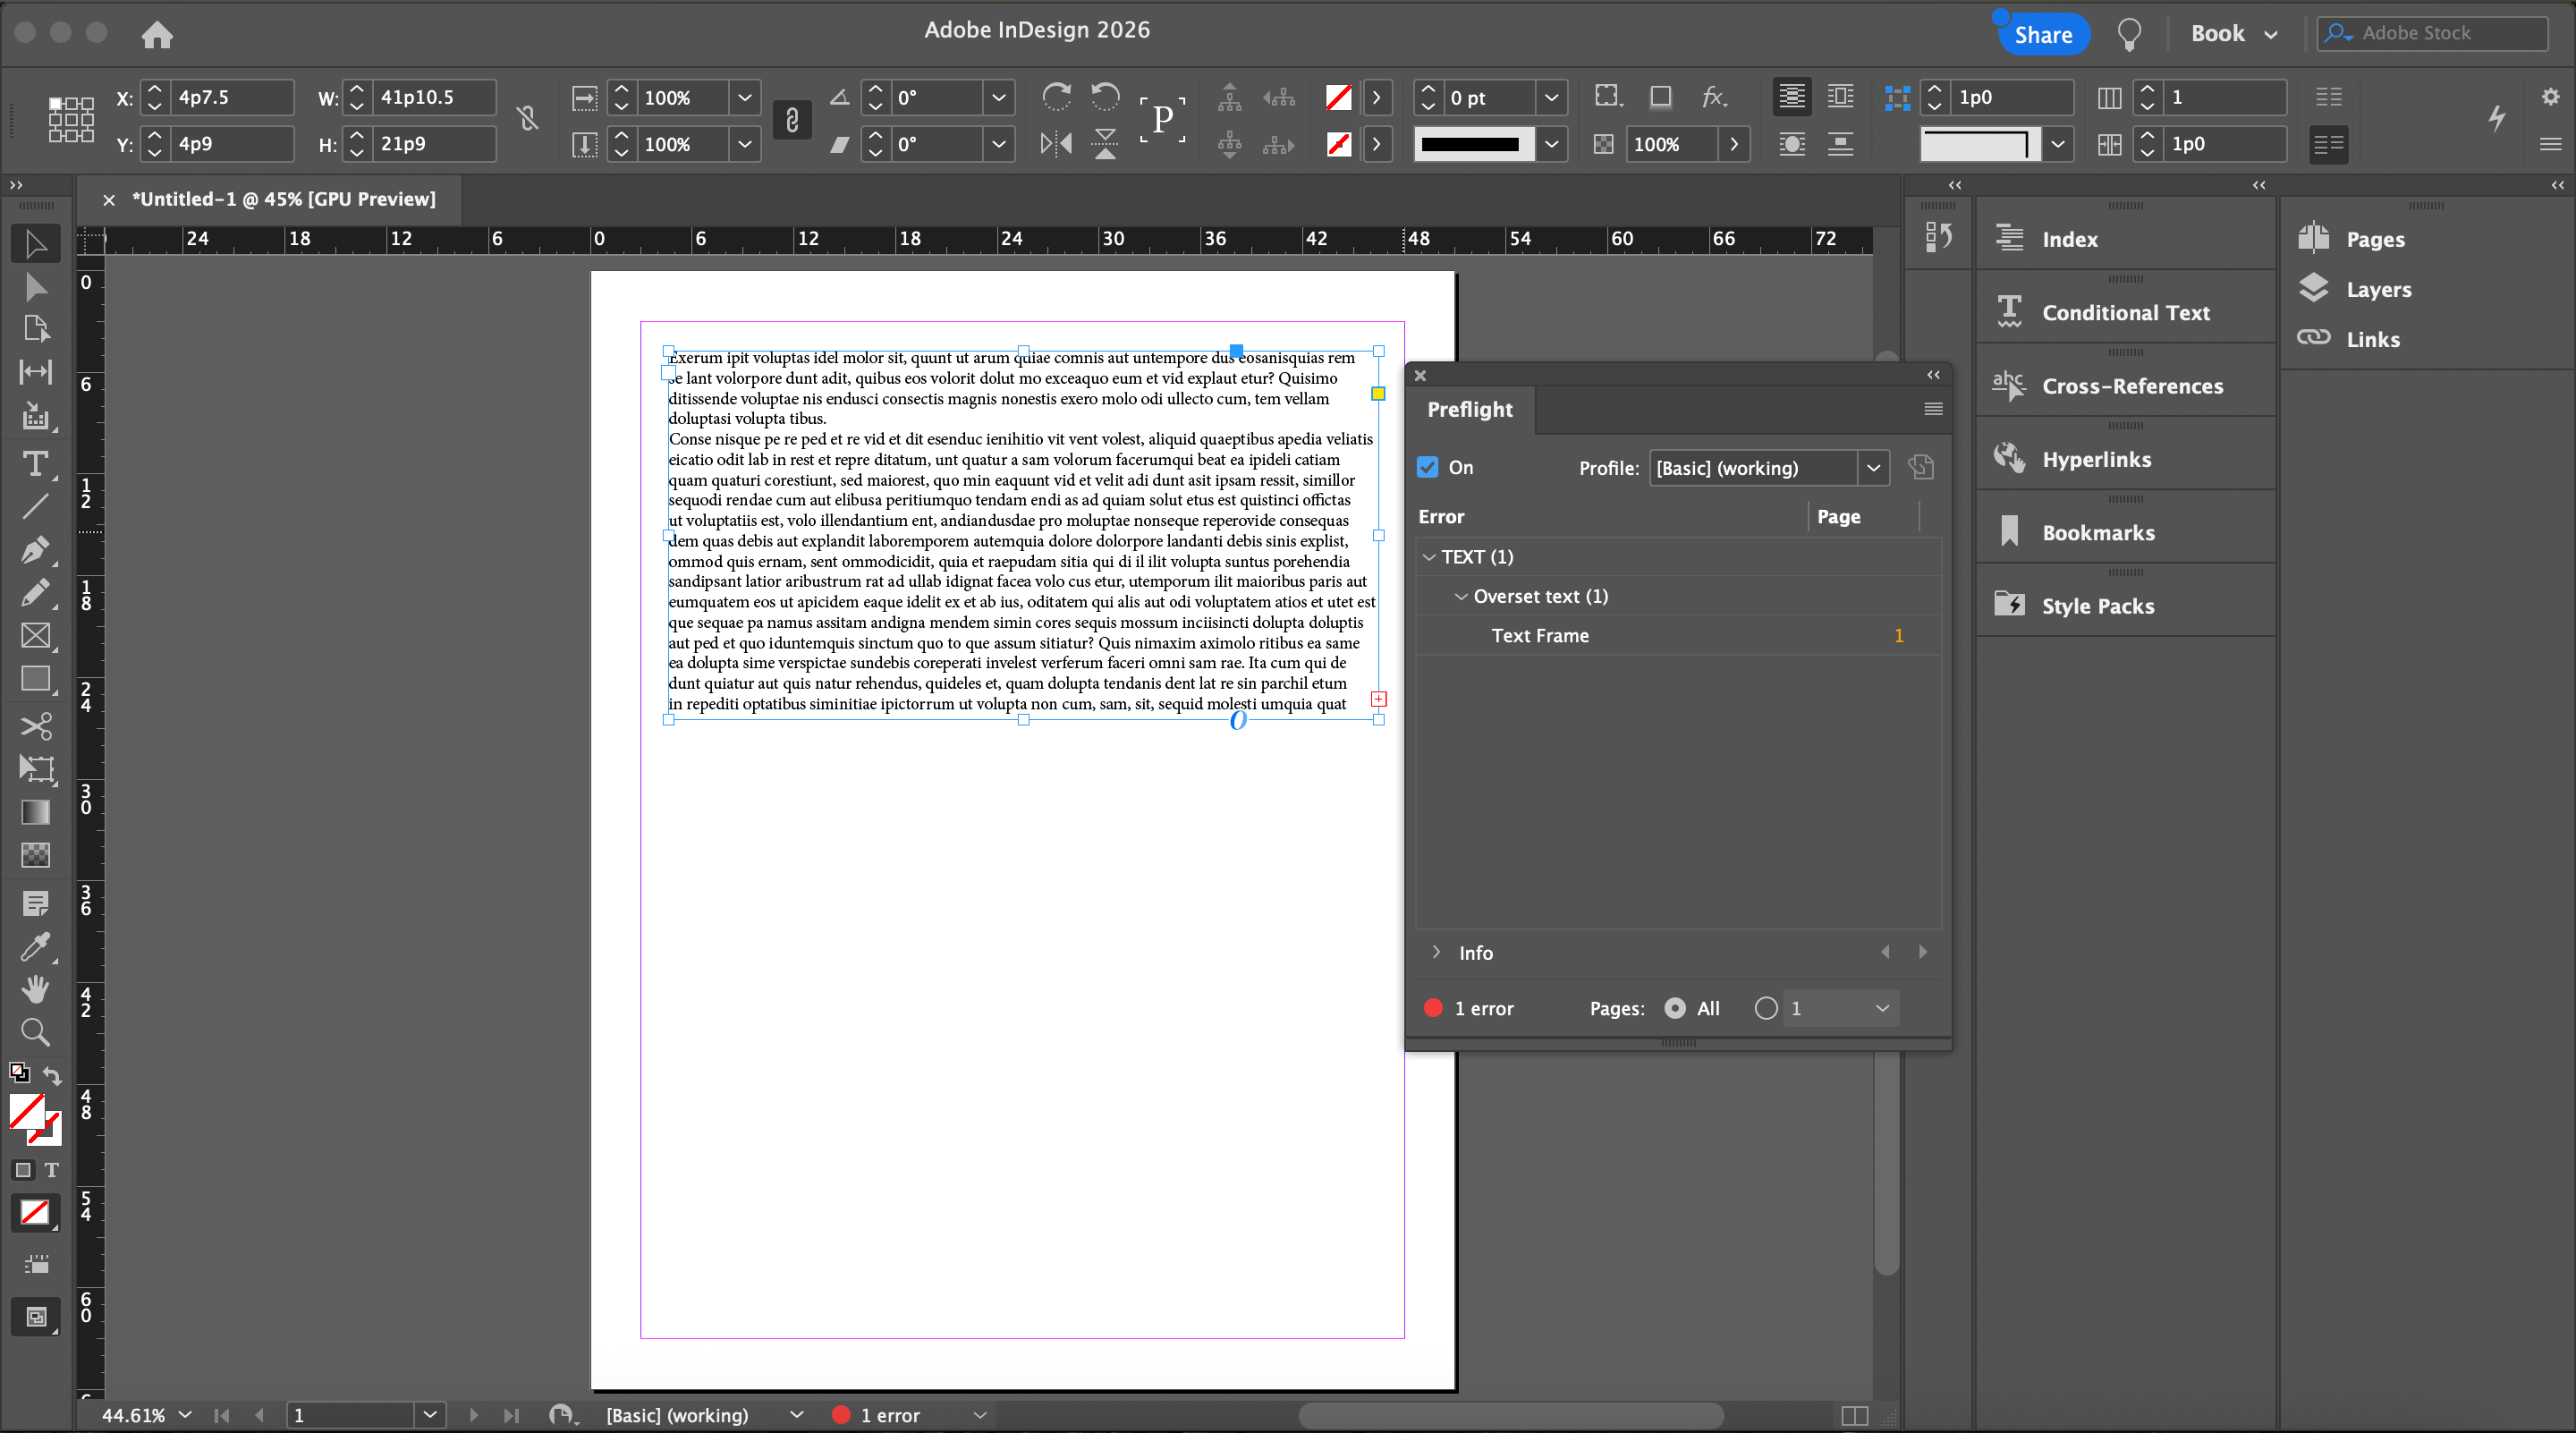The image size is (2576, 1433).
Task: Click the Rotate 90° clockwise icon
Action: coord(1056,97)
